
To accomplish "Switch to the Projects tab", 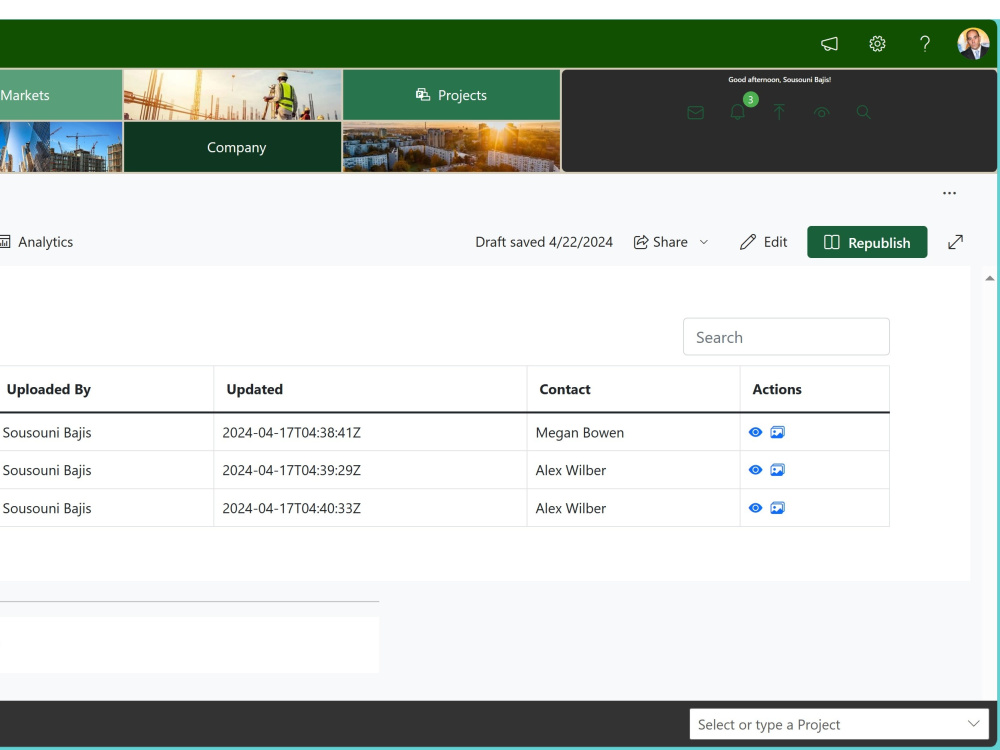I will click(451, 94).
